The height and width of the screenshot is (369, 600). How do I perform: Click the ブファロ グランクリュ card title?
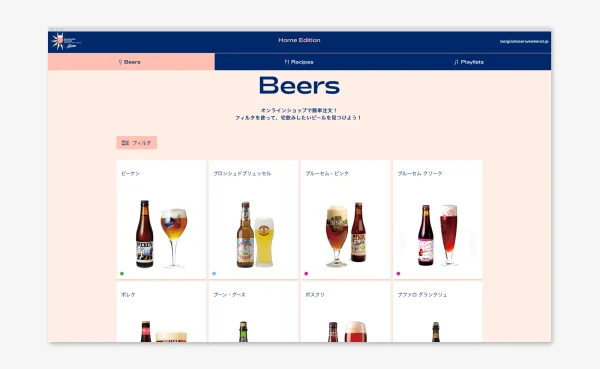point(422,295)
